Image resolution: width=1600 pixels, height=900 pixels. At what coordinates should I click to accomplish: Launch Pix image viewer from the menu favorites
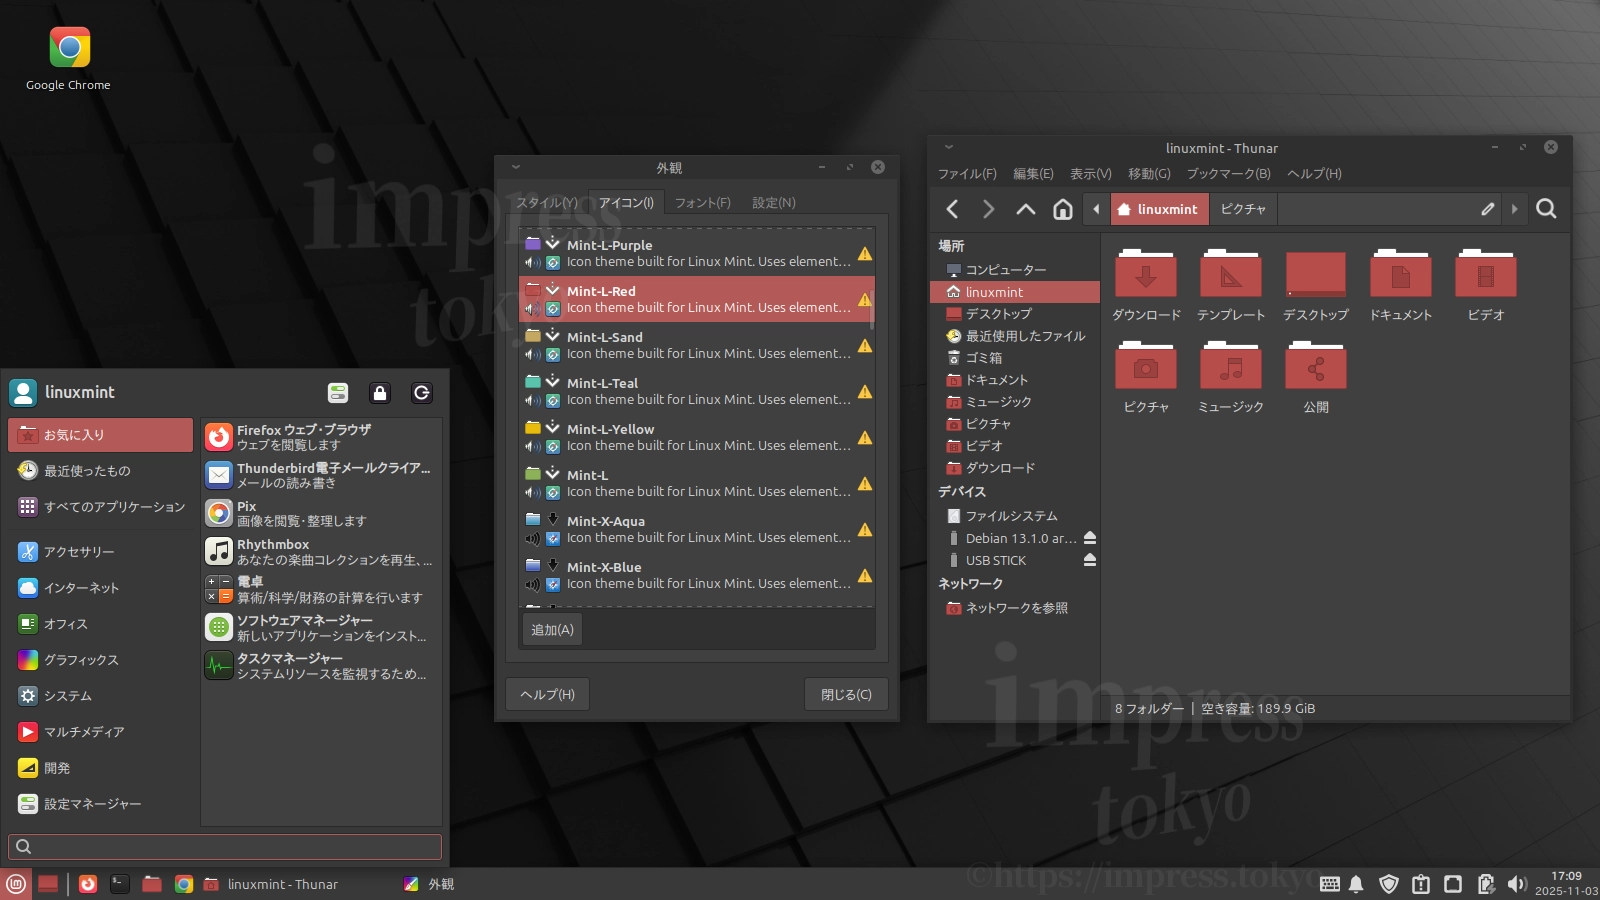321,513
